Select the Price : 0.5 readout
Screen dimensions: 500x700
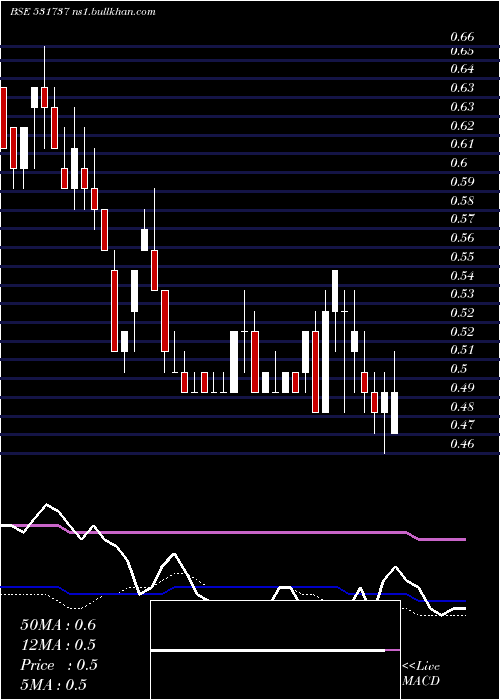point(59,665)
